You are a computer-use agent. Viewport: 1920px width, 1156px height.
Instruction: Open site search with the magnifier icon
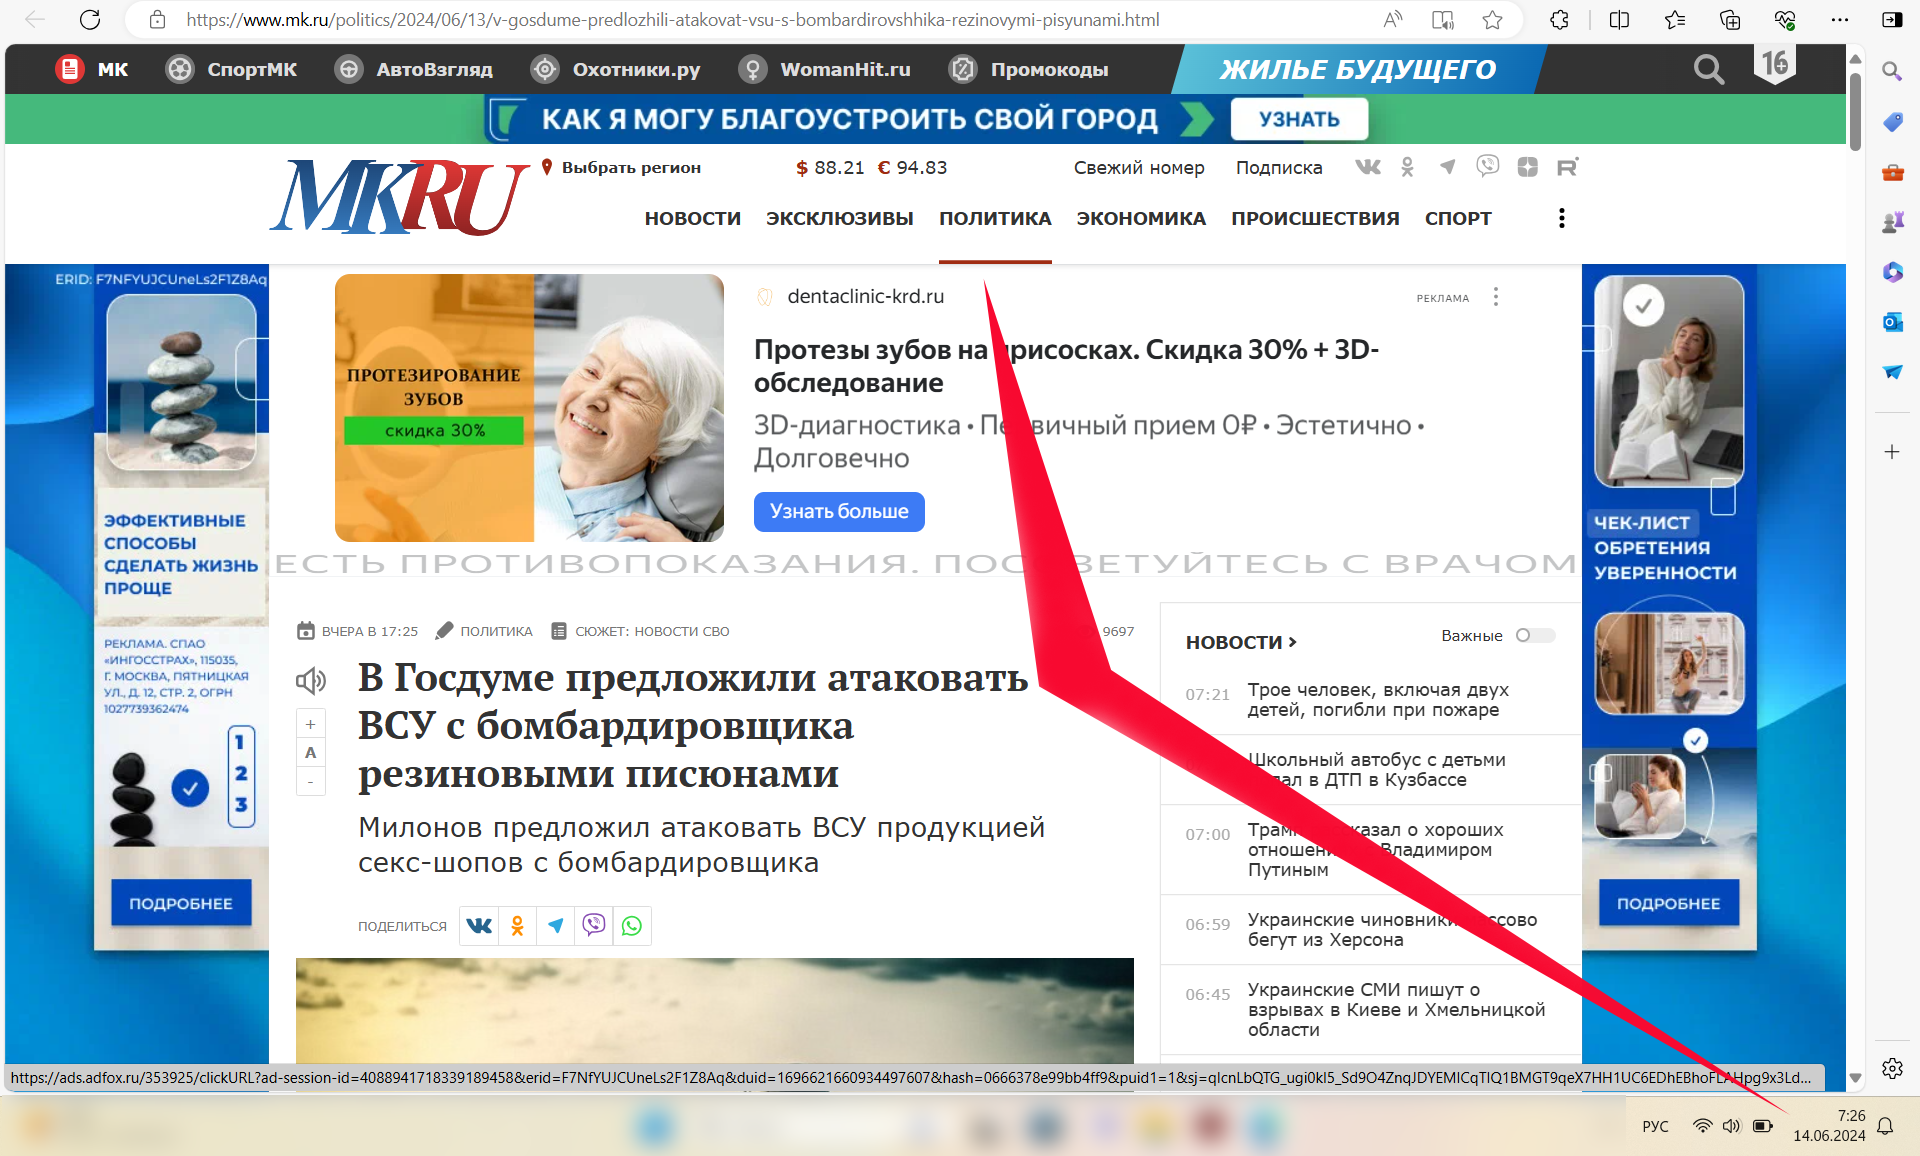(1708, 69)
